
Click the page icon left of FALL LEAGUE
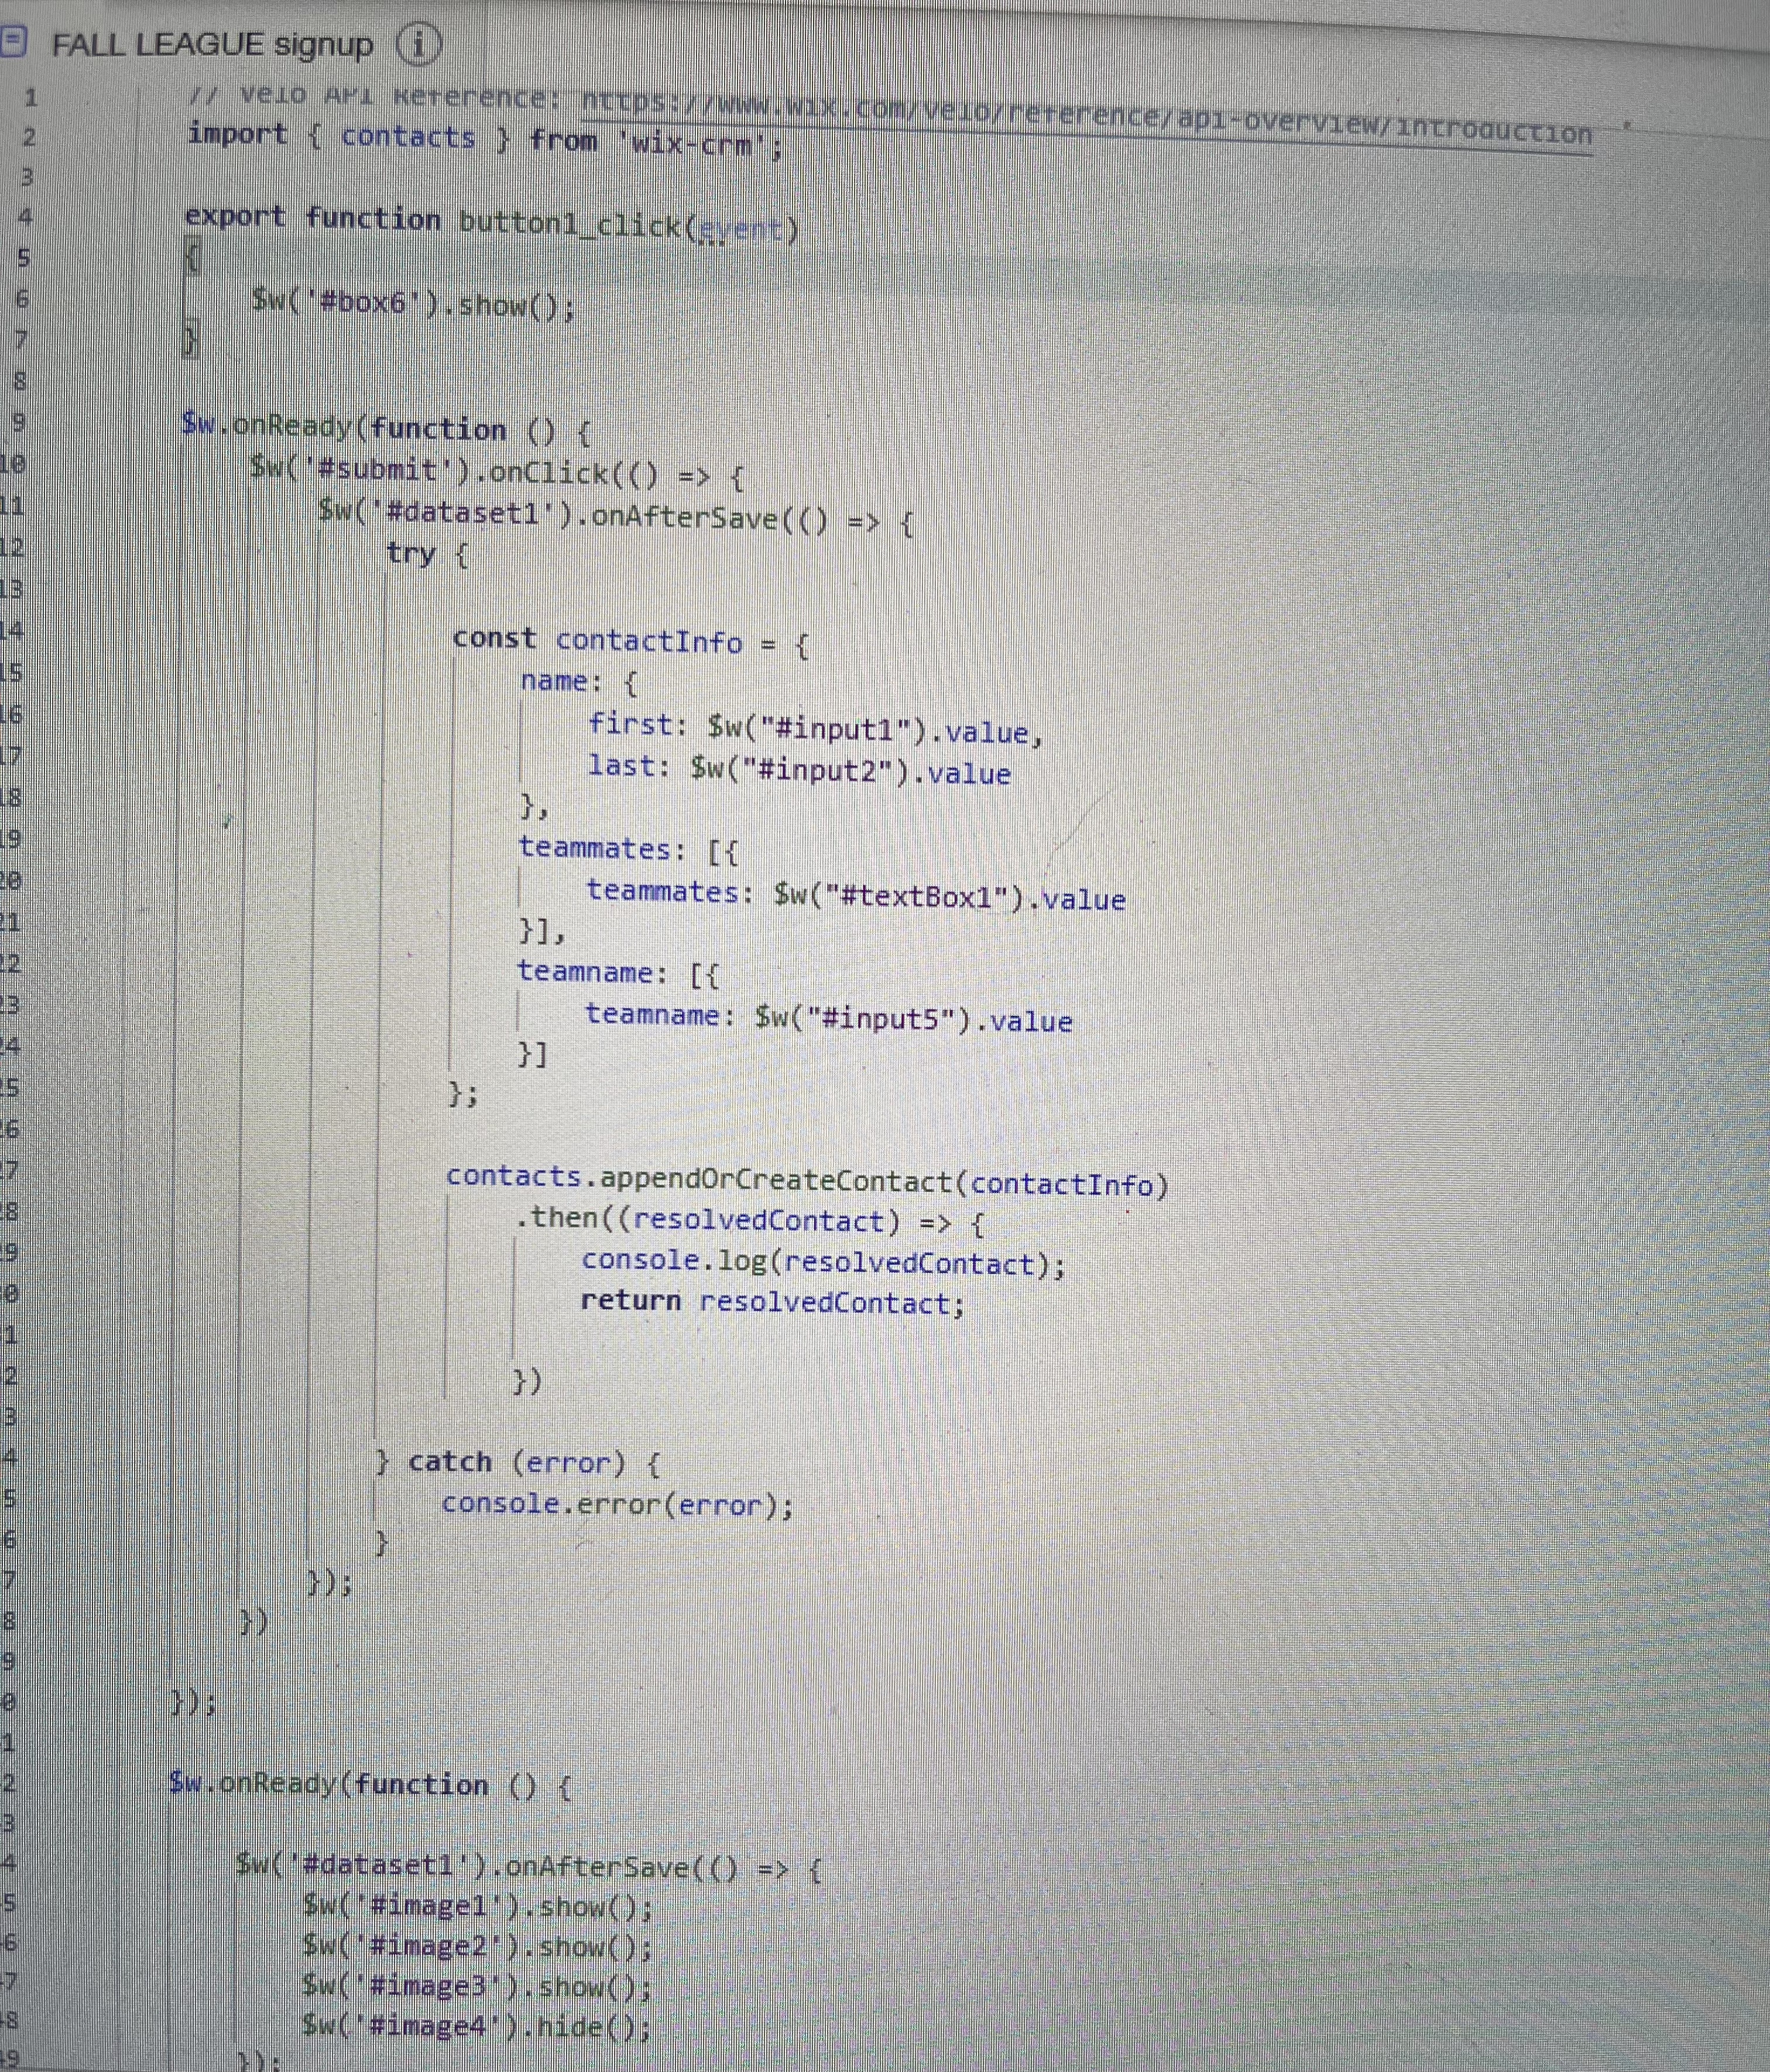(x=14, y=41)
